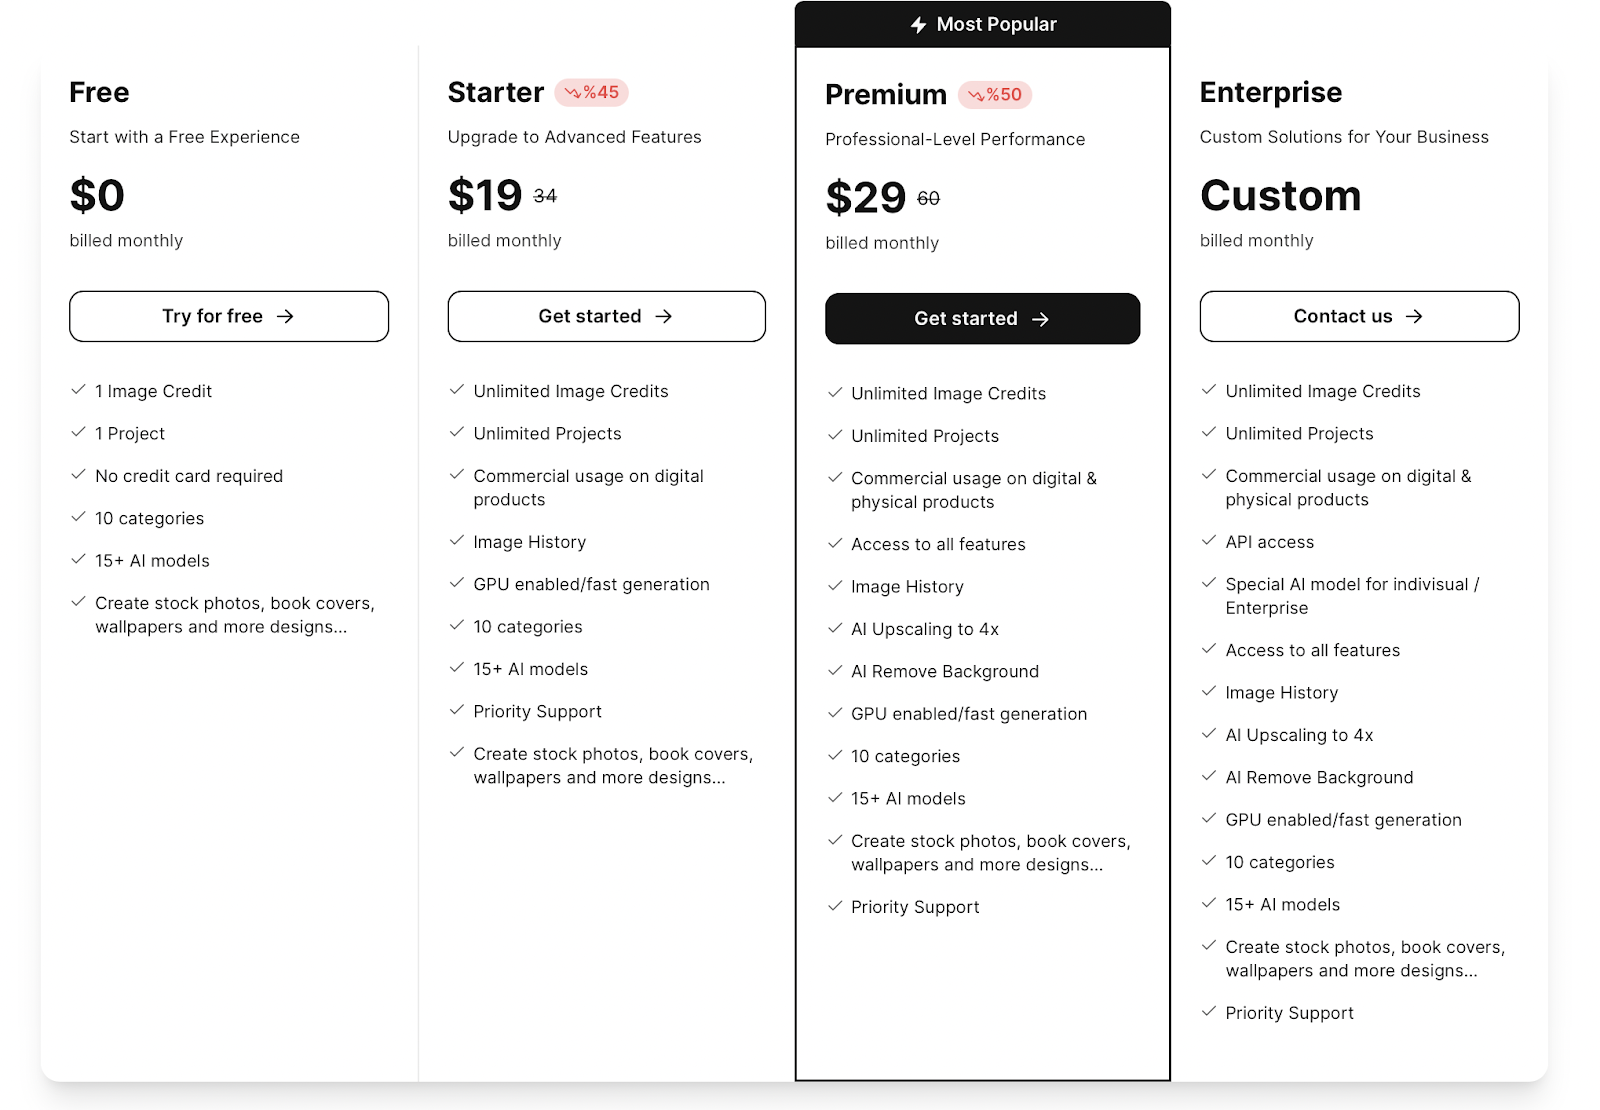1600x1110 pixels.
Task: Click the Contact us button for Enterprise
Action: click(1359, 316)
